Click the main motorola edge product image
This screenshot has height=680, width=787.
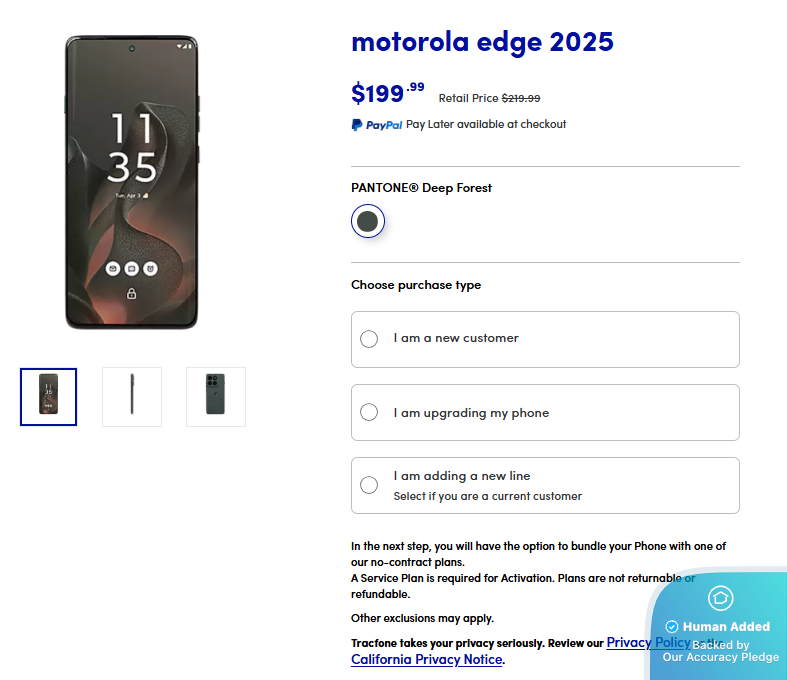(x=132, y=182)
